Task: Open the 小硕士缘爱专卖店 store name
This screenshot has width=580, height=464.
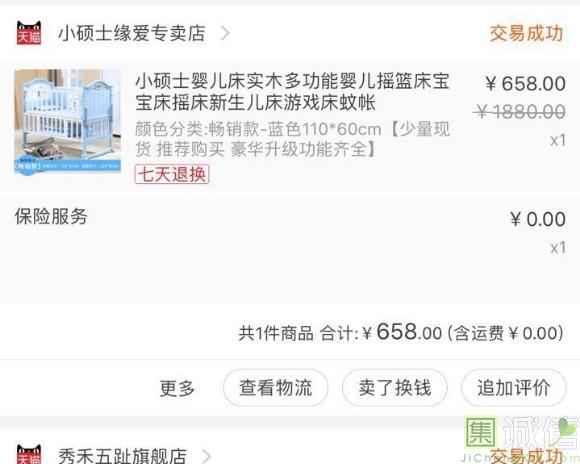Action: click(132, 33)
